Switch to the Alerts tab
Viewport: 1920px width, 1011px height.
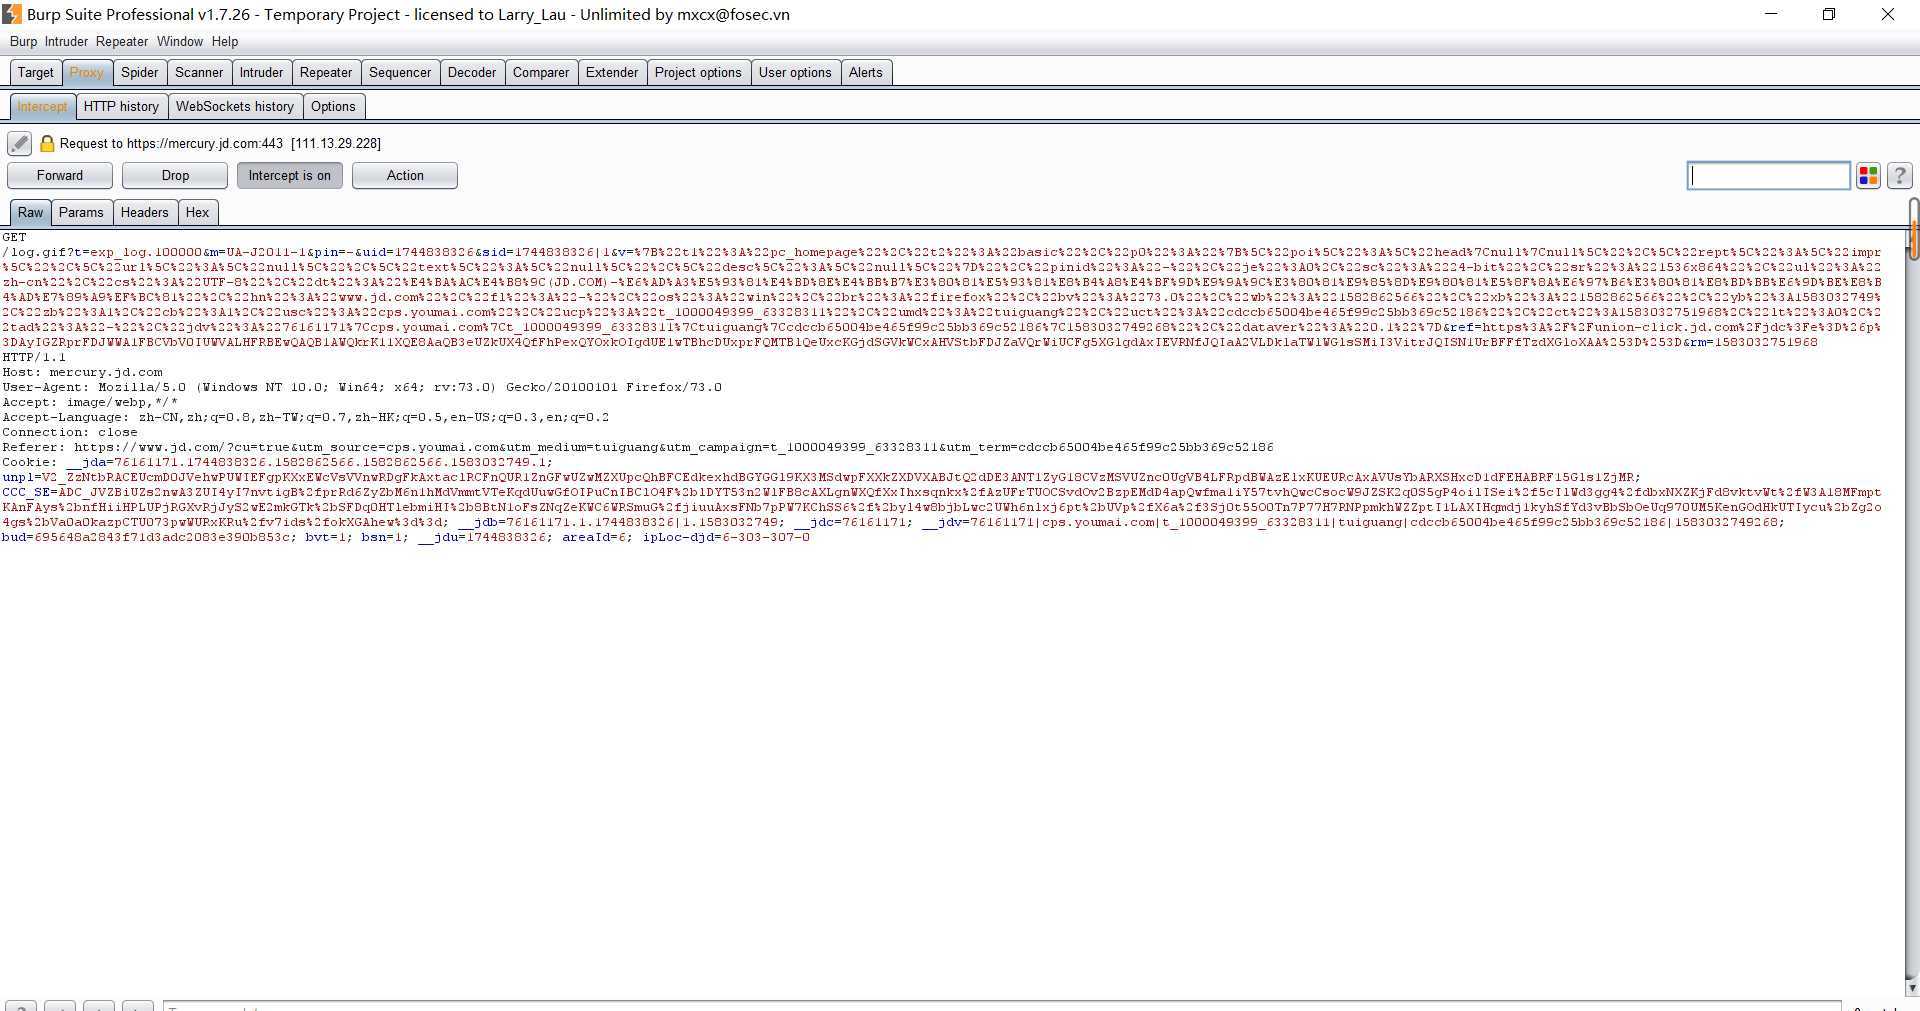pos(866,73)
